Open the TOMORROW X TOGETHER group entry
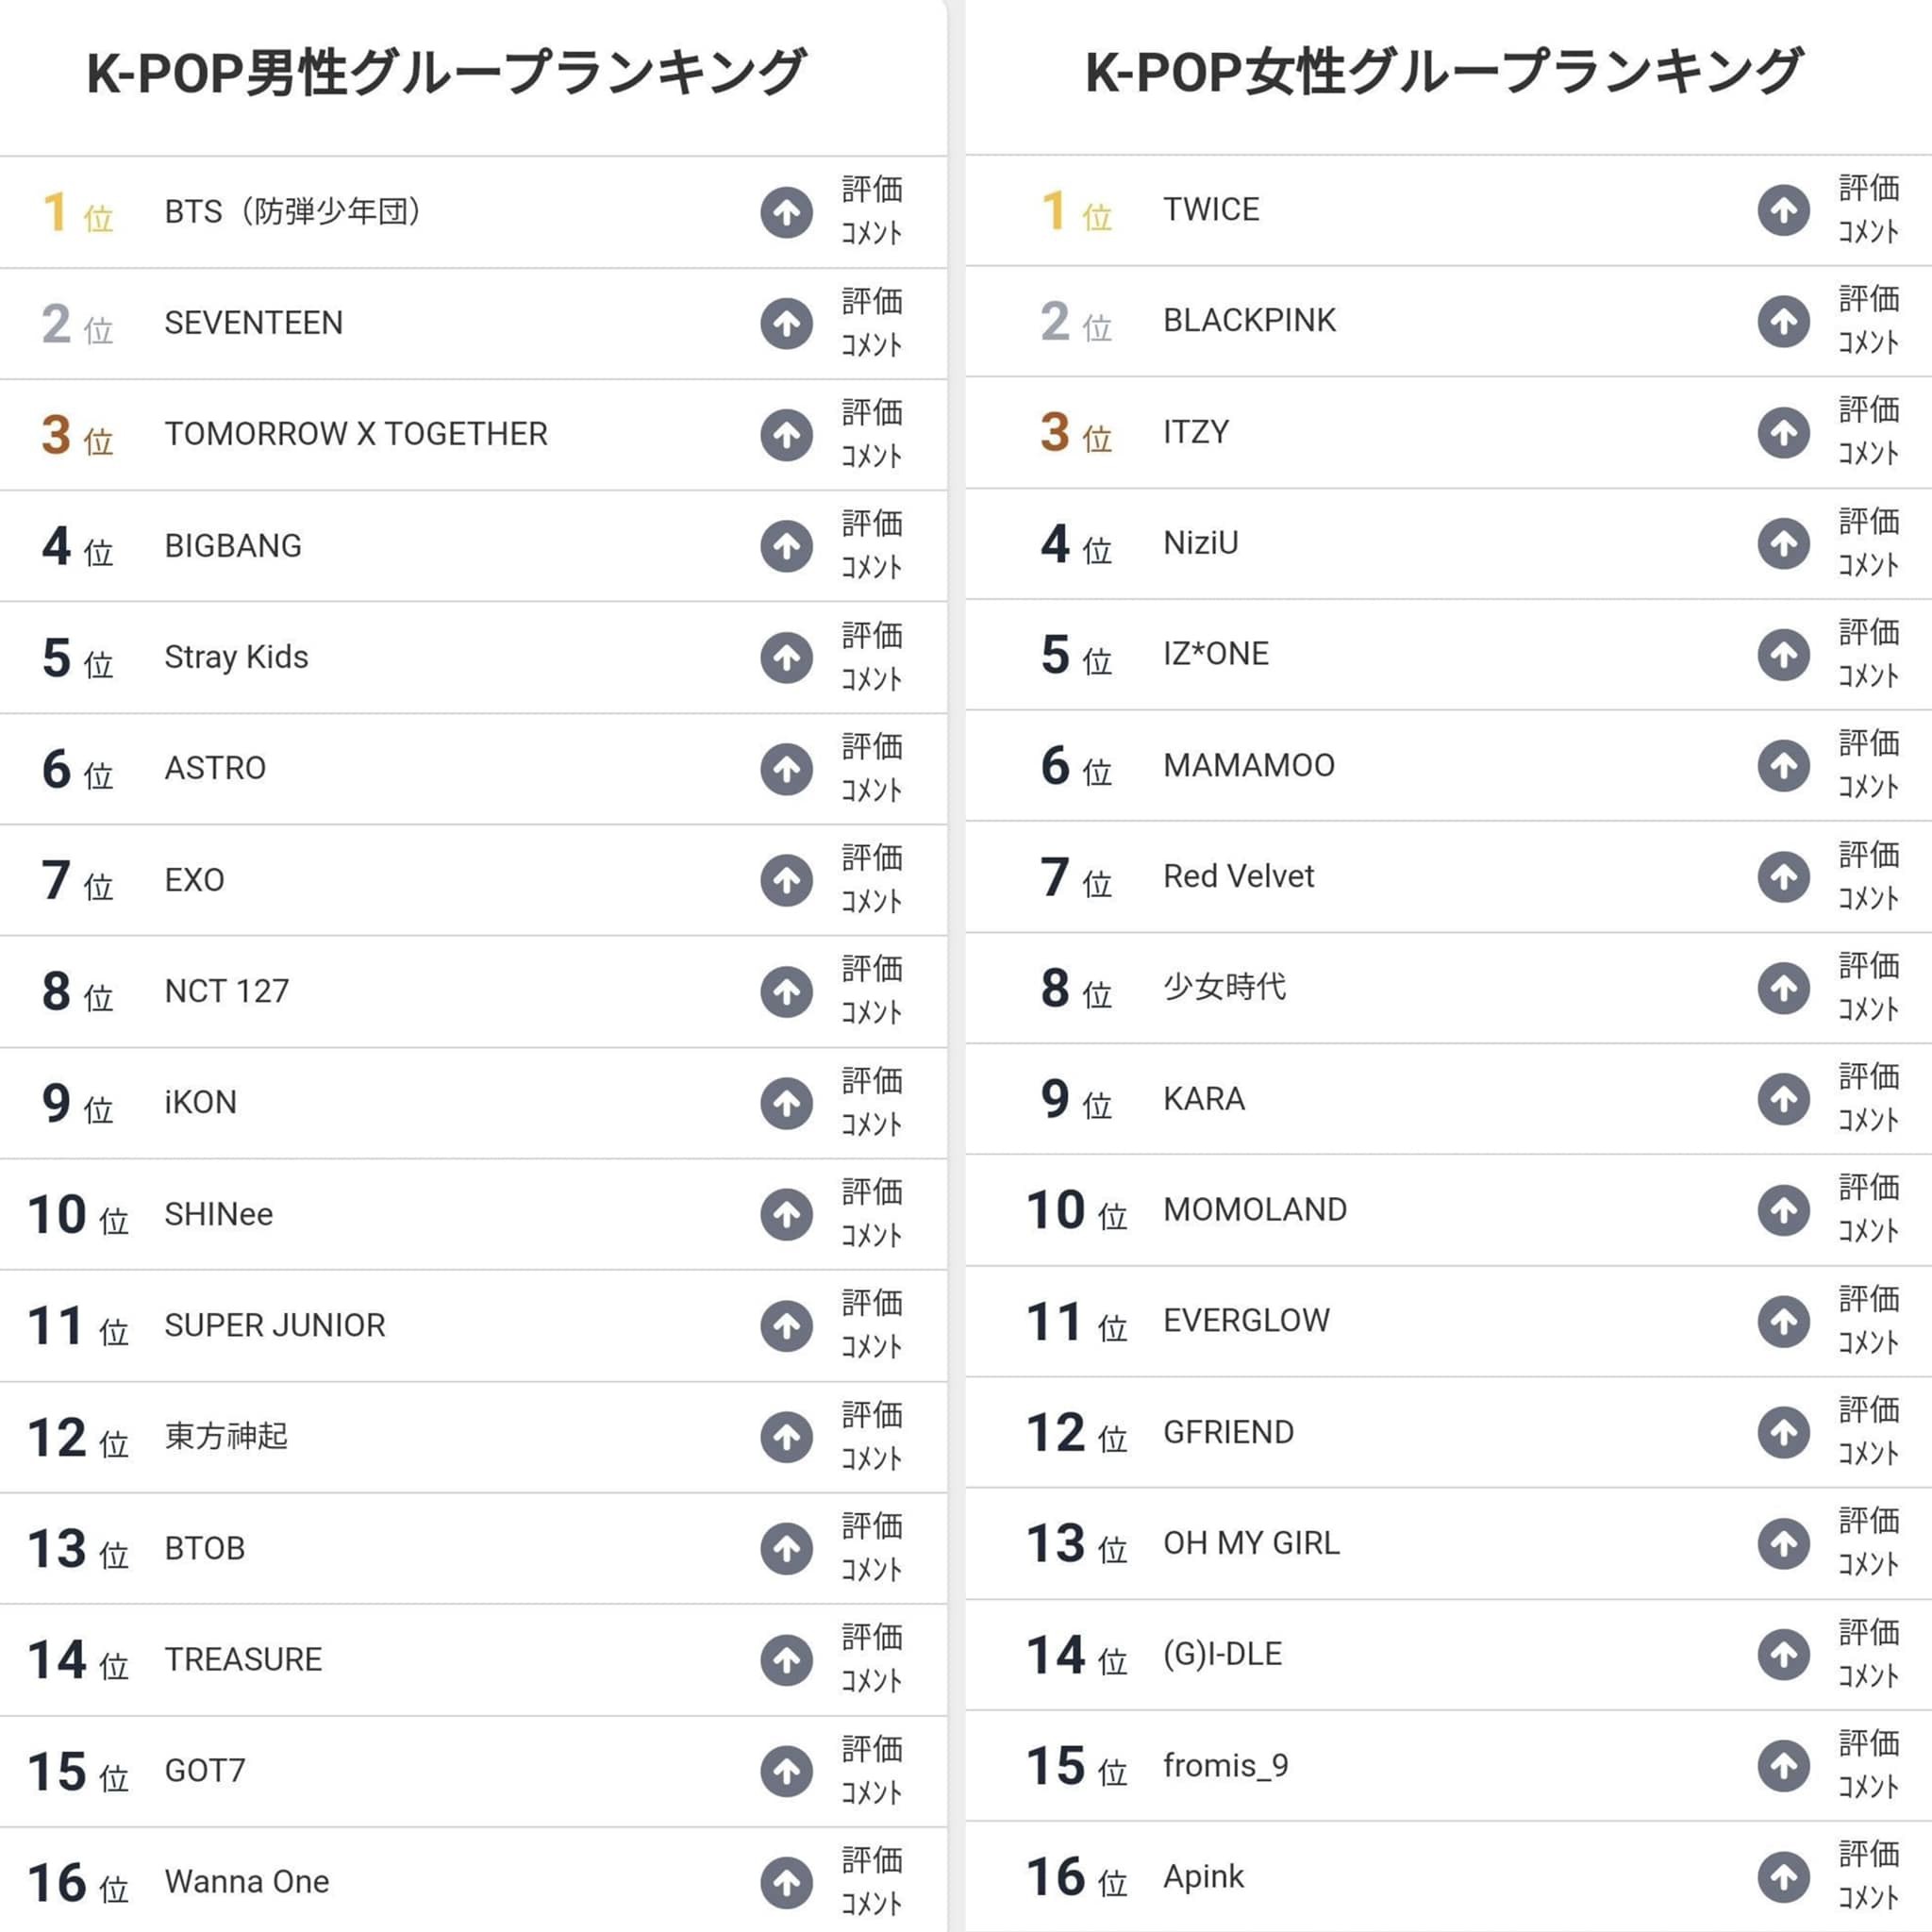 pyautogui.click(x=356, y=434)
